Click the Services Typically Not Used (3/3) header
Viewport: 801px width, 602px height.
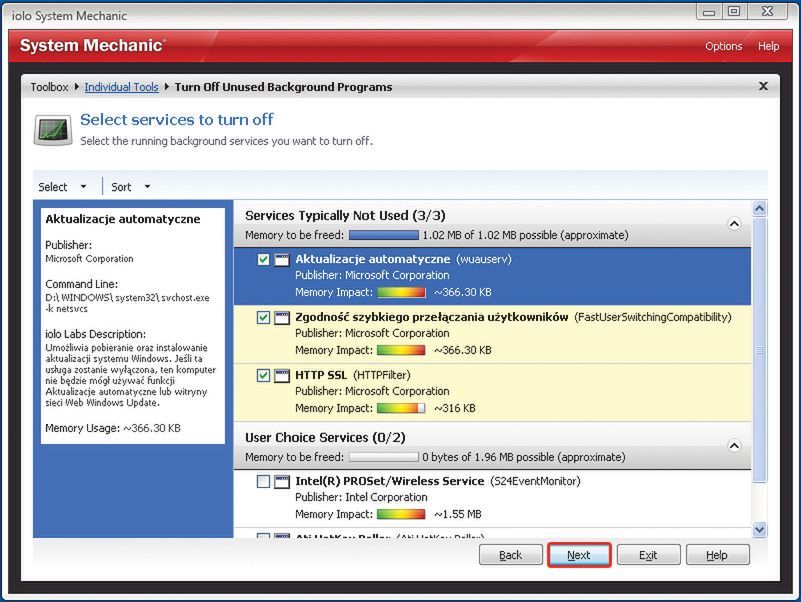345,216
